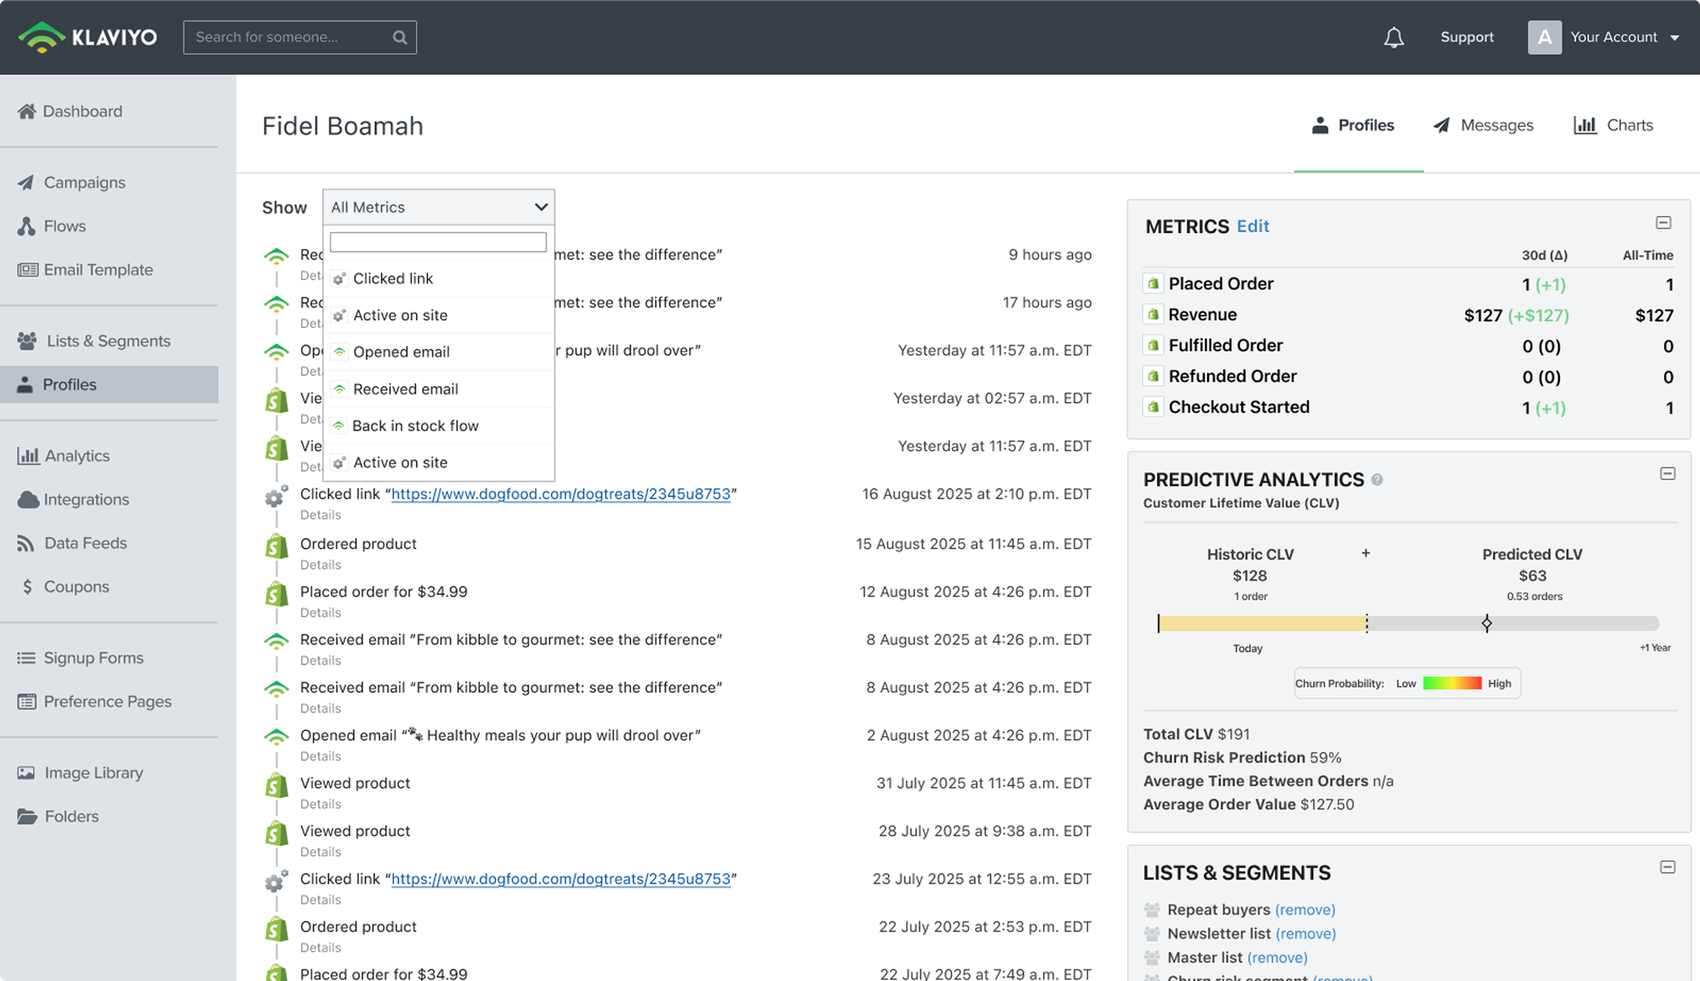Image resolution: width=1700 pixels, height=981 pixels.
Task: Toggle the All Metrics dropdown
Action: click(438, 207)
